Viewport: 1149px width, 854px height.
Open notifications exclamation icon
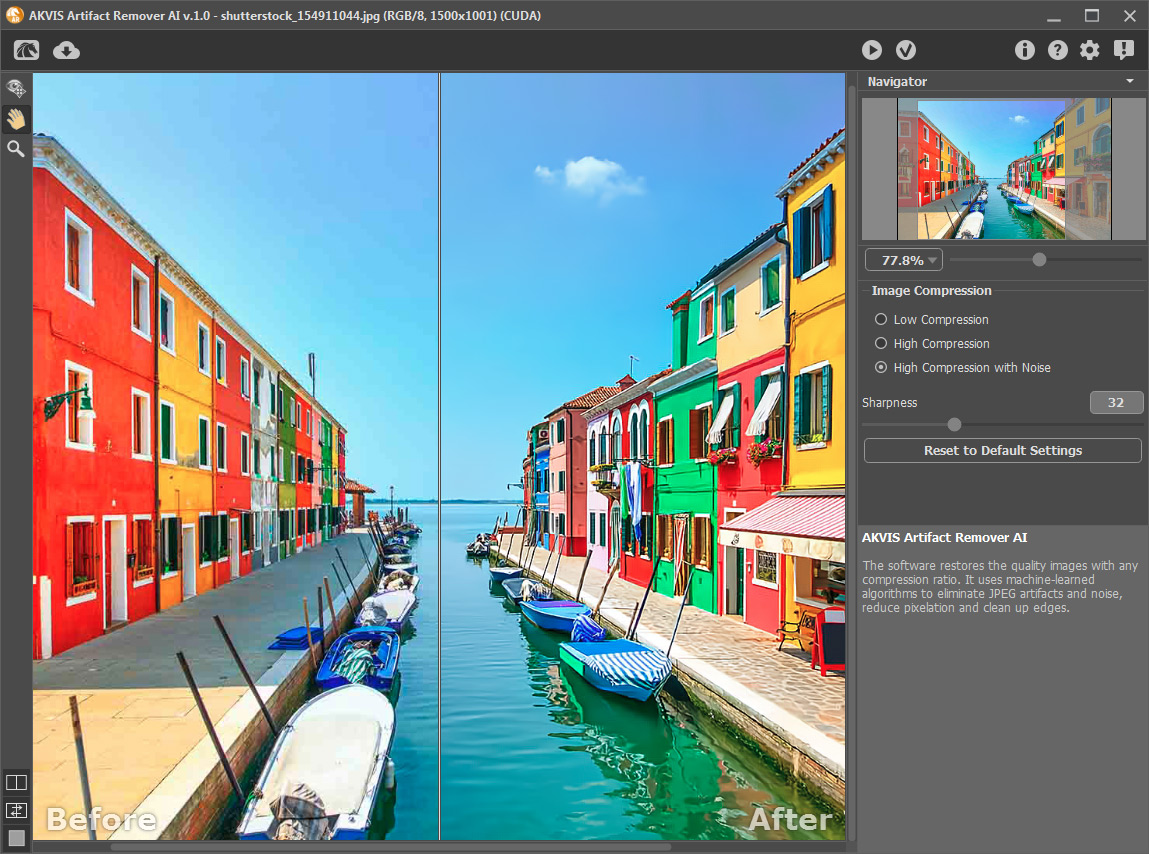coord(1123,50)
